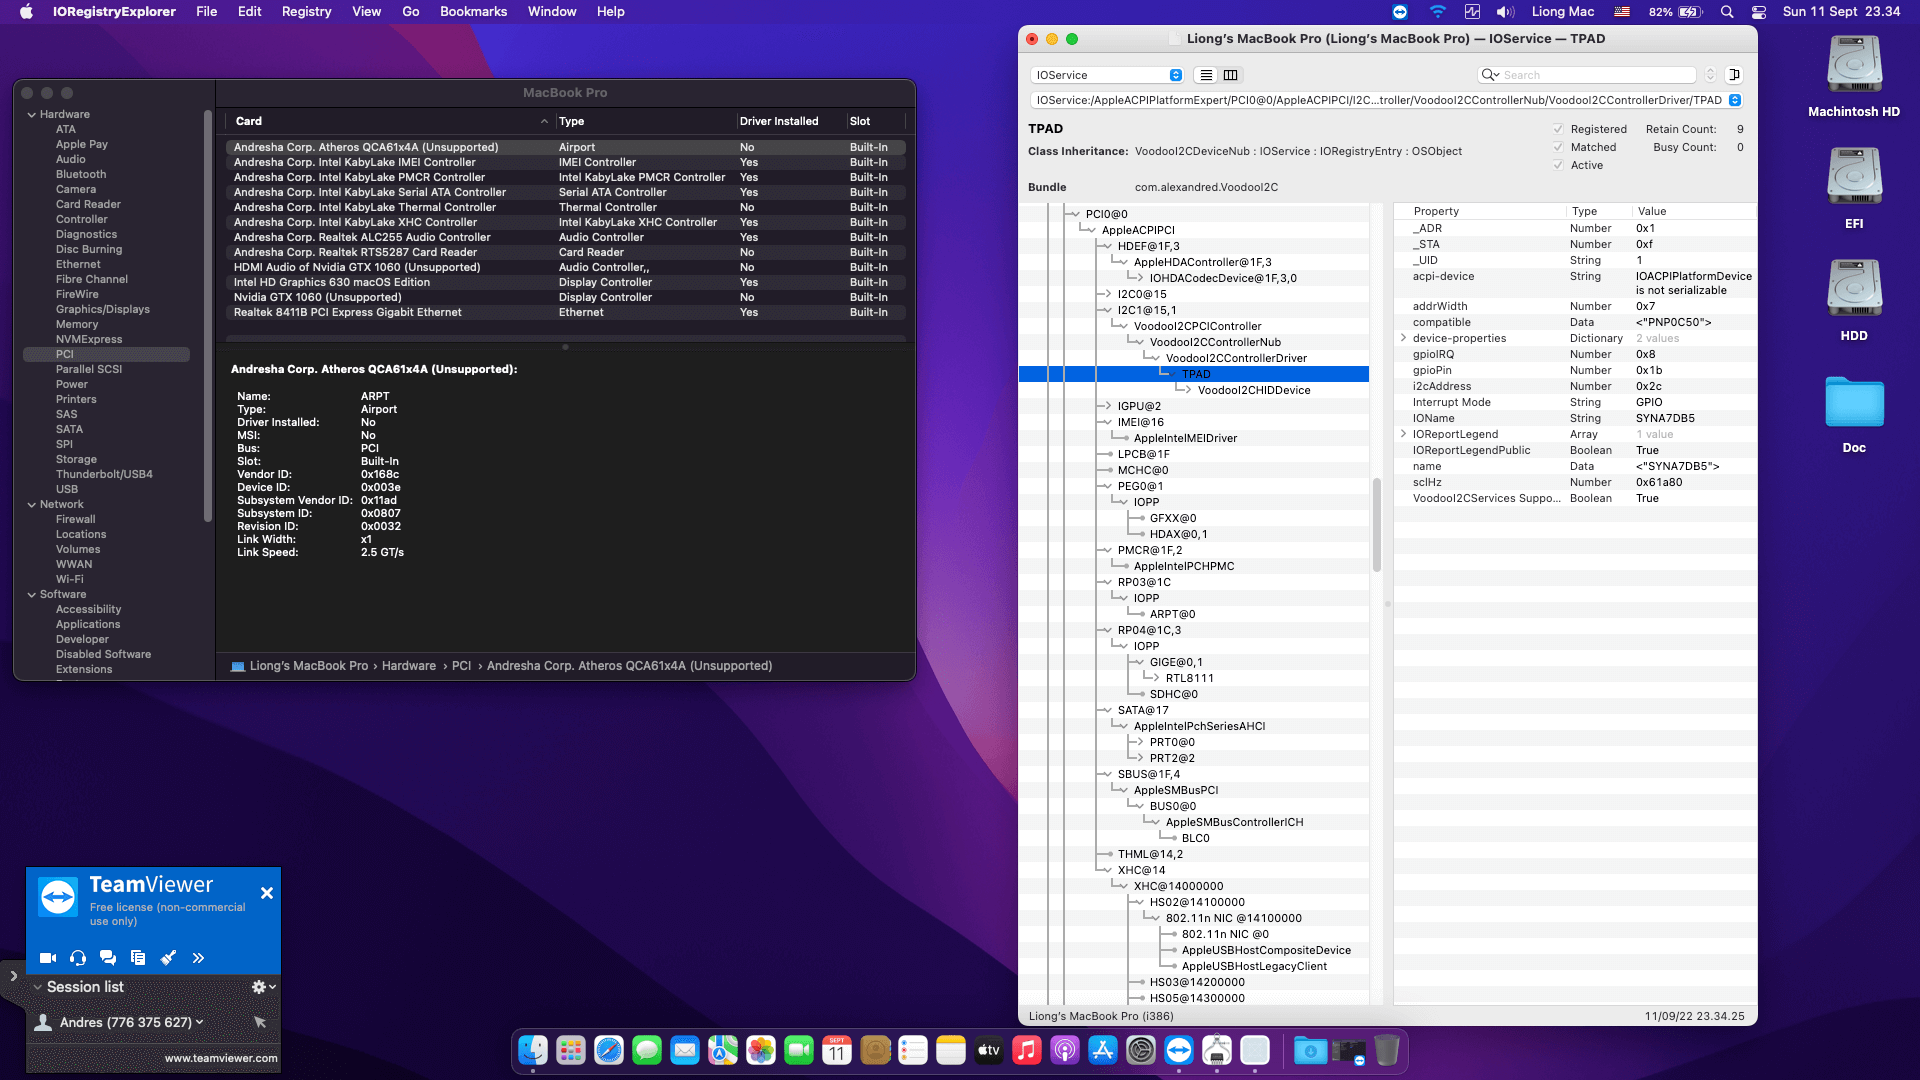
Task: Click the Wi-Fi status menu bar icon
Action: tap(1437, 12)
